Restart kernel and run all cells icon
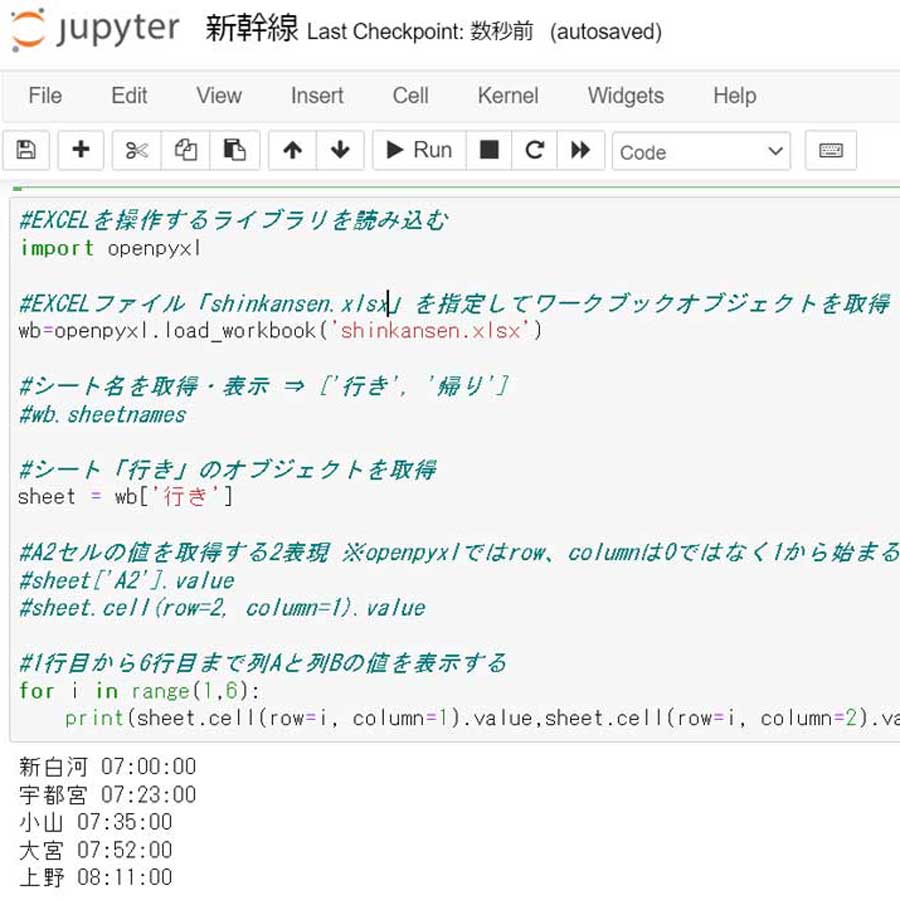The height and width of the screenshot is (900, 900). click(x=581, y=150)
